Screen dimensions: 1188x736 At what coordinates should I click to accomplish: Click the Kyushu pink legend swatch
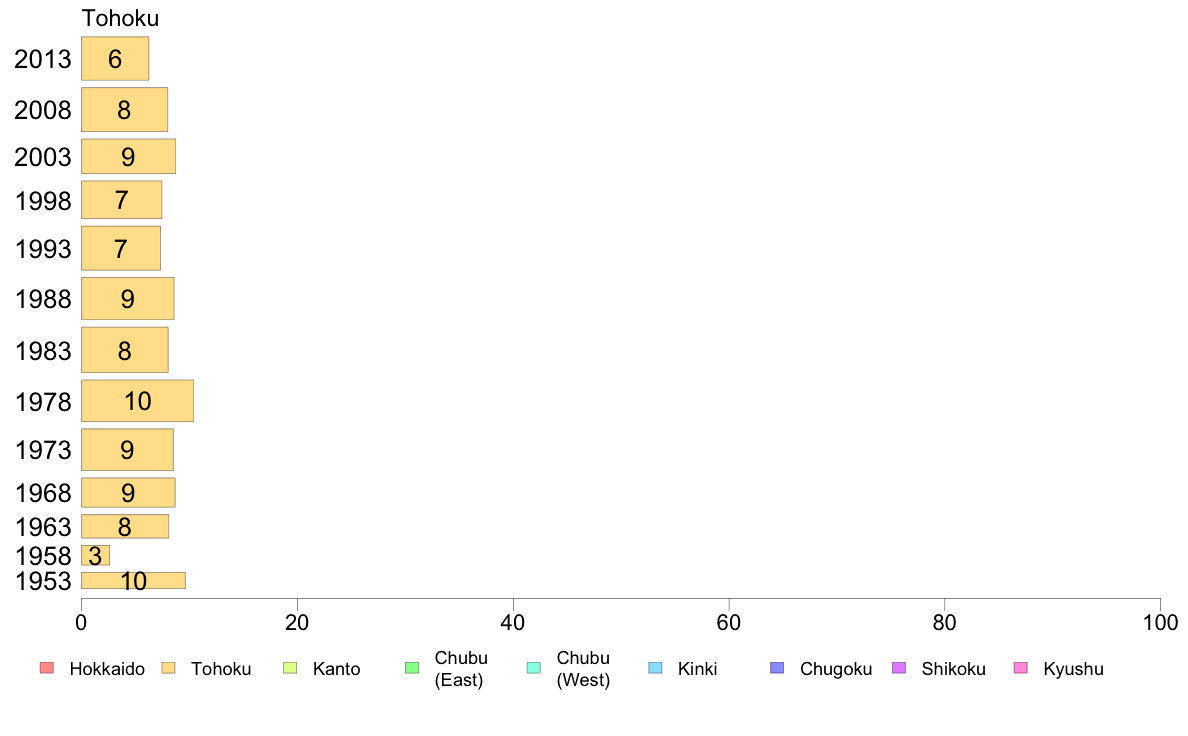point(1021,668)
